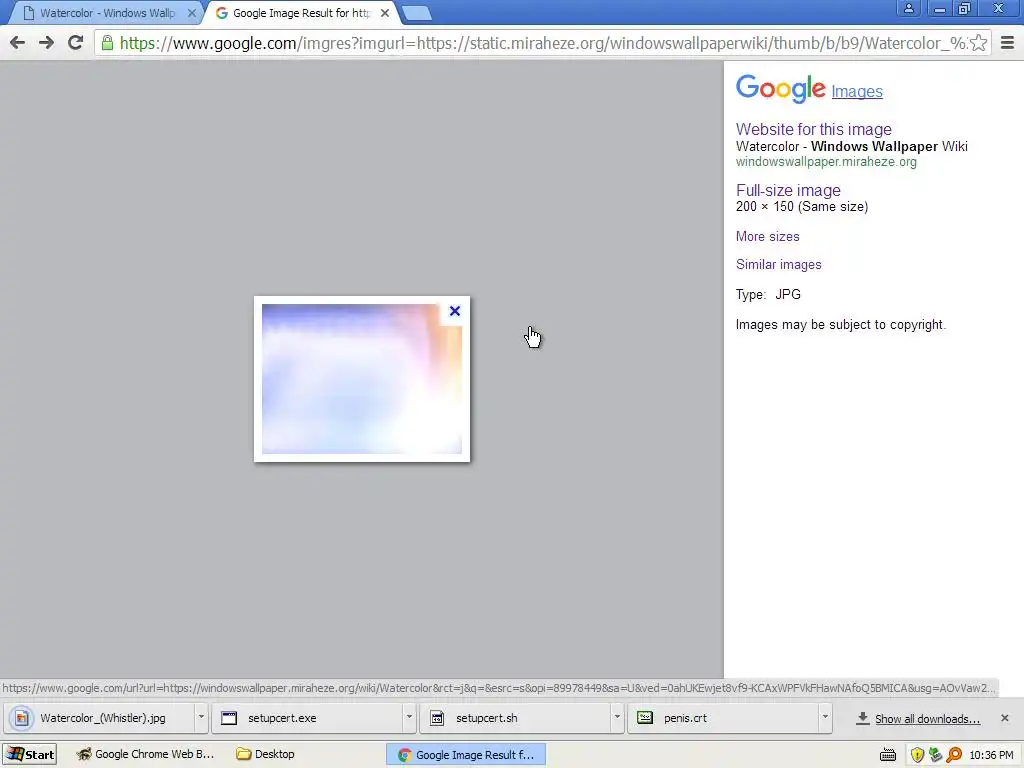Select the Google Image Result tab
Screen dimensions: 1024x768
(302, 13)
